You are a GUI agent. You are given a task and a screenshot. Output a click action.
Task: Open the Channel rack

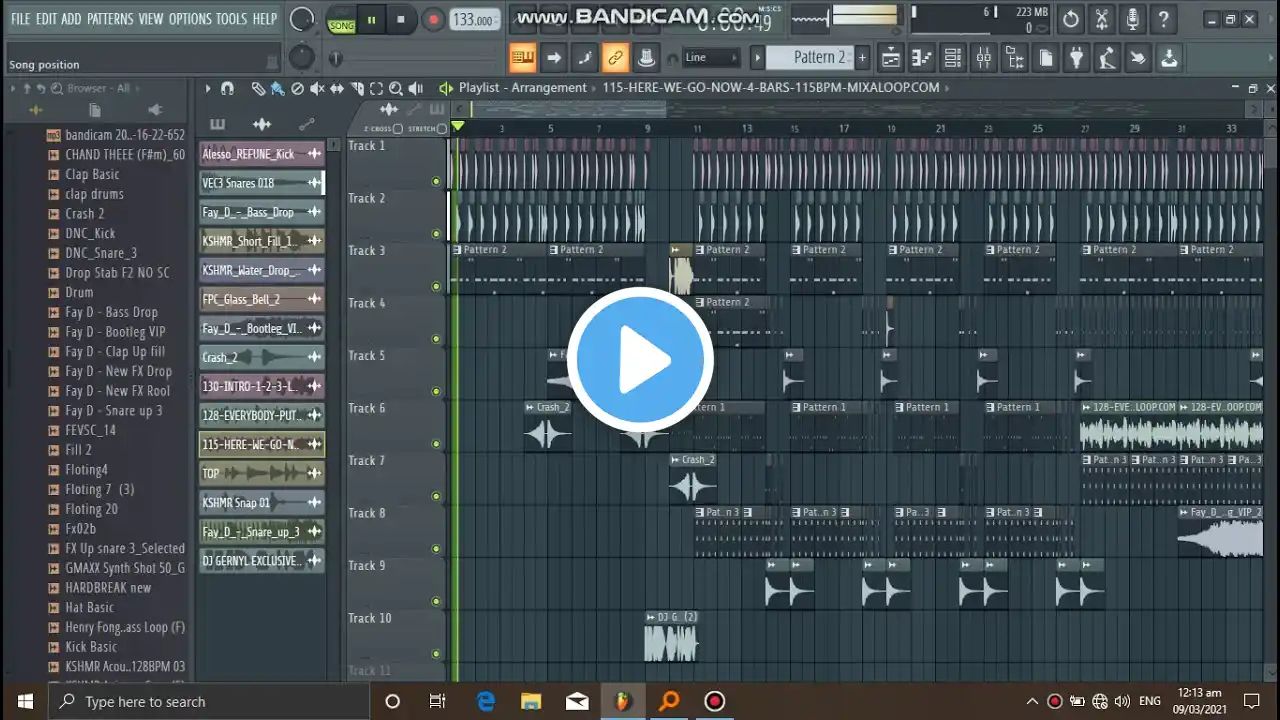[953, 58]
